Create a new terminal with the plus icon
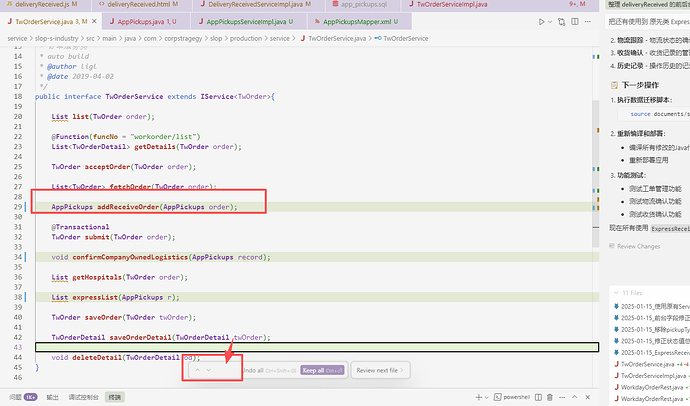690x406 pixels. click(x=478, y=397)
